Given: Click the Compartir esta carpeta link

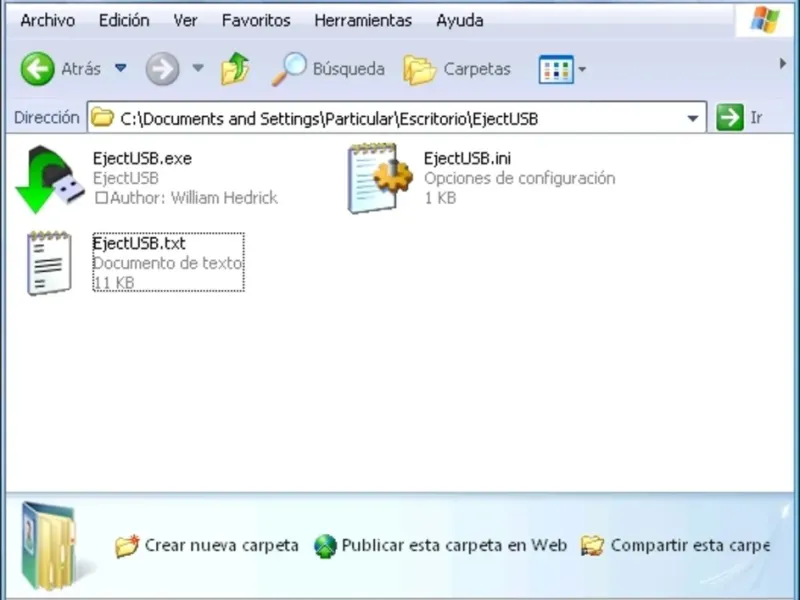Looking at the screenshot, I should click(x=690, y=545).
